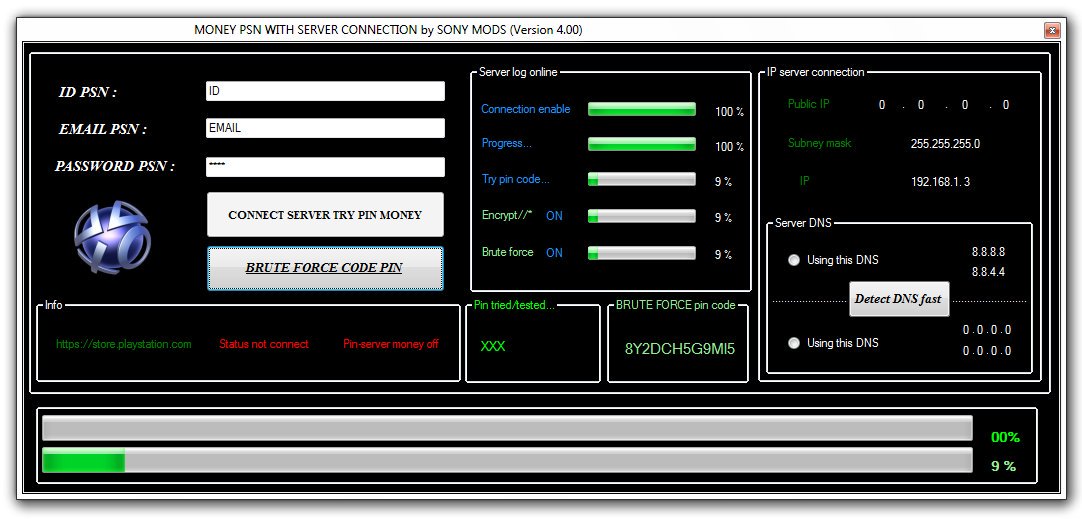The width and height of the screenshot is (1082, 519).
Task: Select the 8.8.8.8 Using this DNS option
Action: [x=794, y=260]
